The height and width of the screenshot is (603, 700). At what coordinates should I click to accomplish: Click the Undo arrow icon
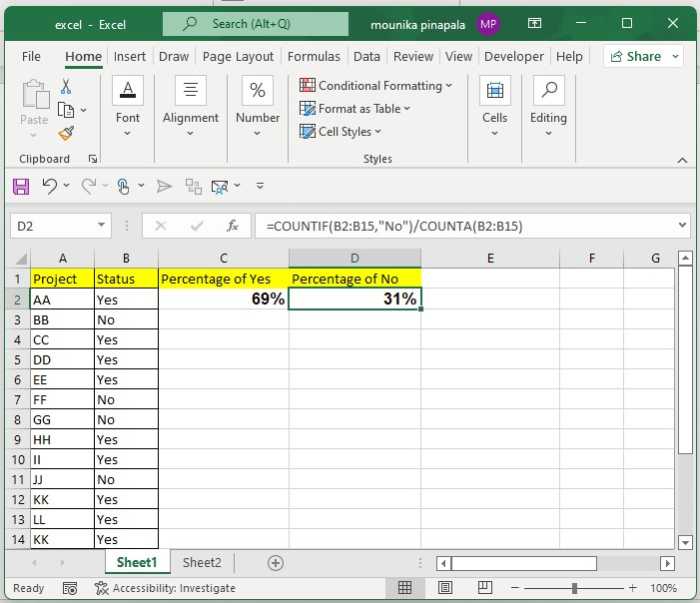pyautogui.click(x=50, y=186)
